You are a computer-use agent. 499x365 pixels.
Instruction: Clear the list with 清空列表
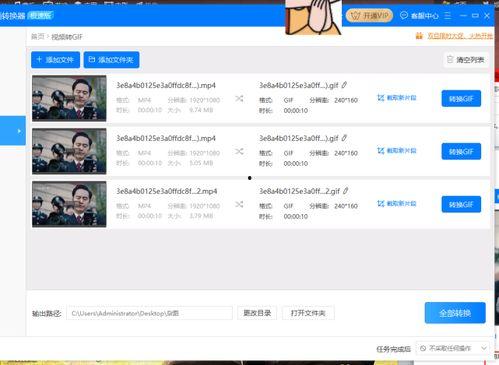[x=466, y=60]
